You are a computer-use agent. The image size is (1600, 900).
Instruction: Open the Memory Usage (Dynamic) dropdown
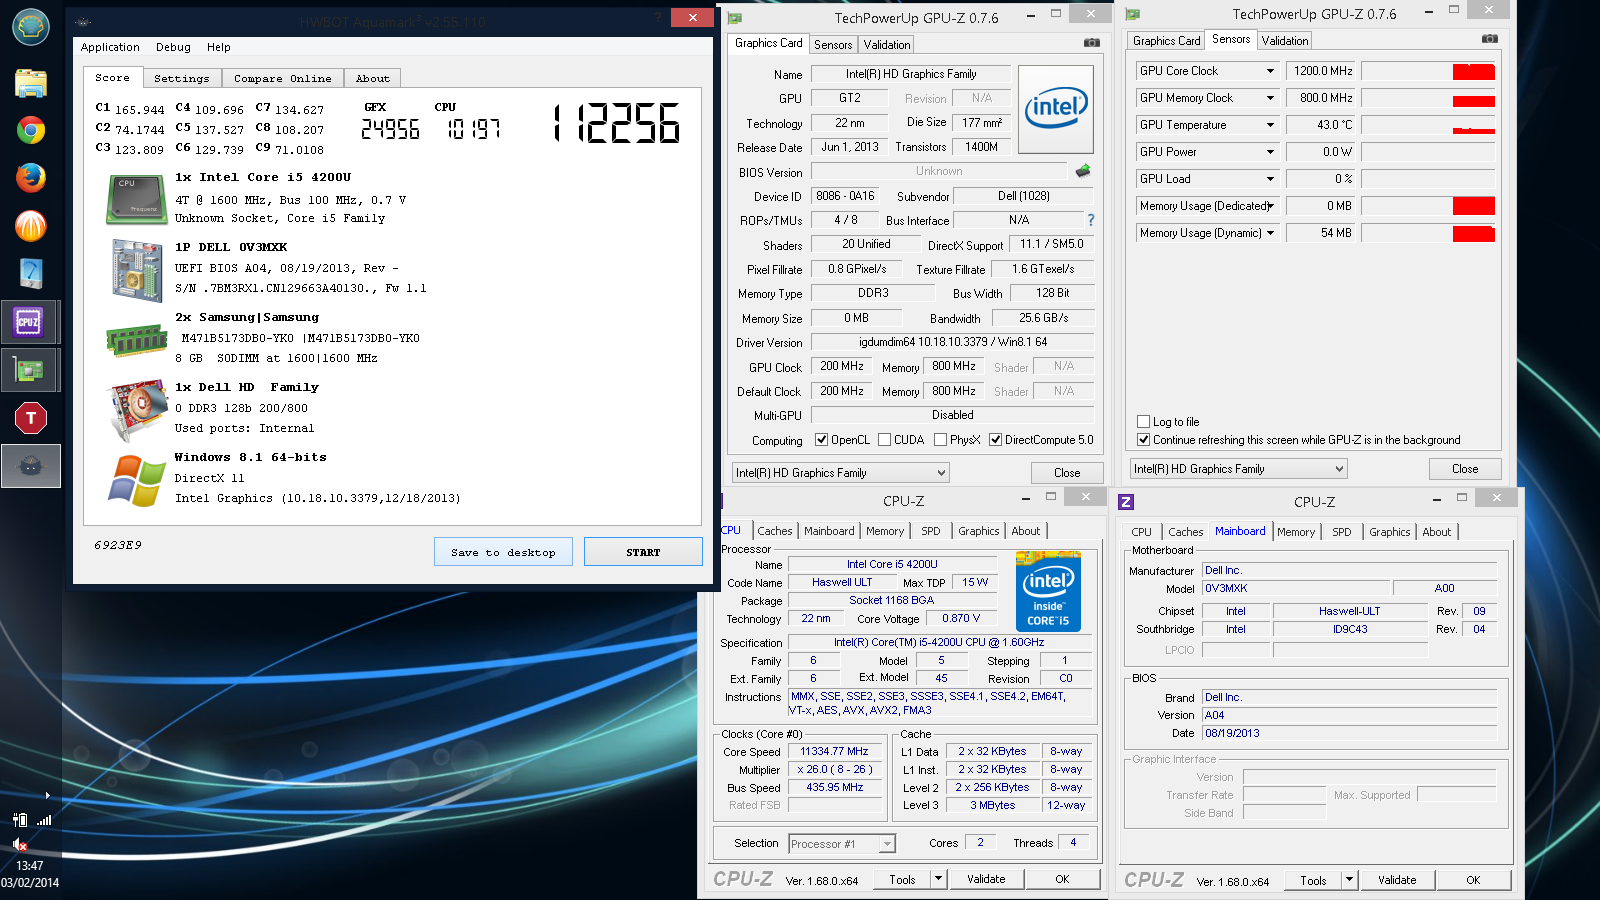click(1270, 233)
